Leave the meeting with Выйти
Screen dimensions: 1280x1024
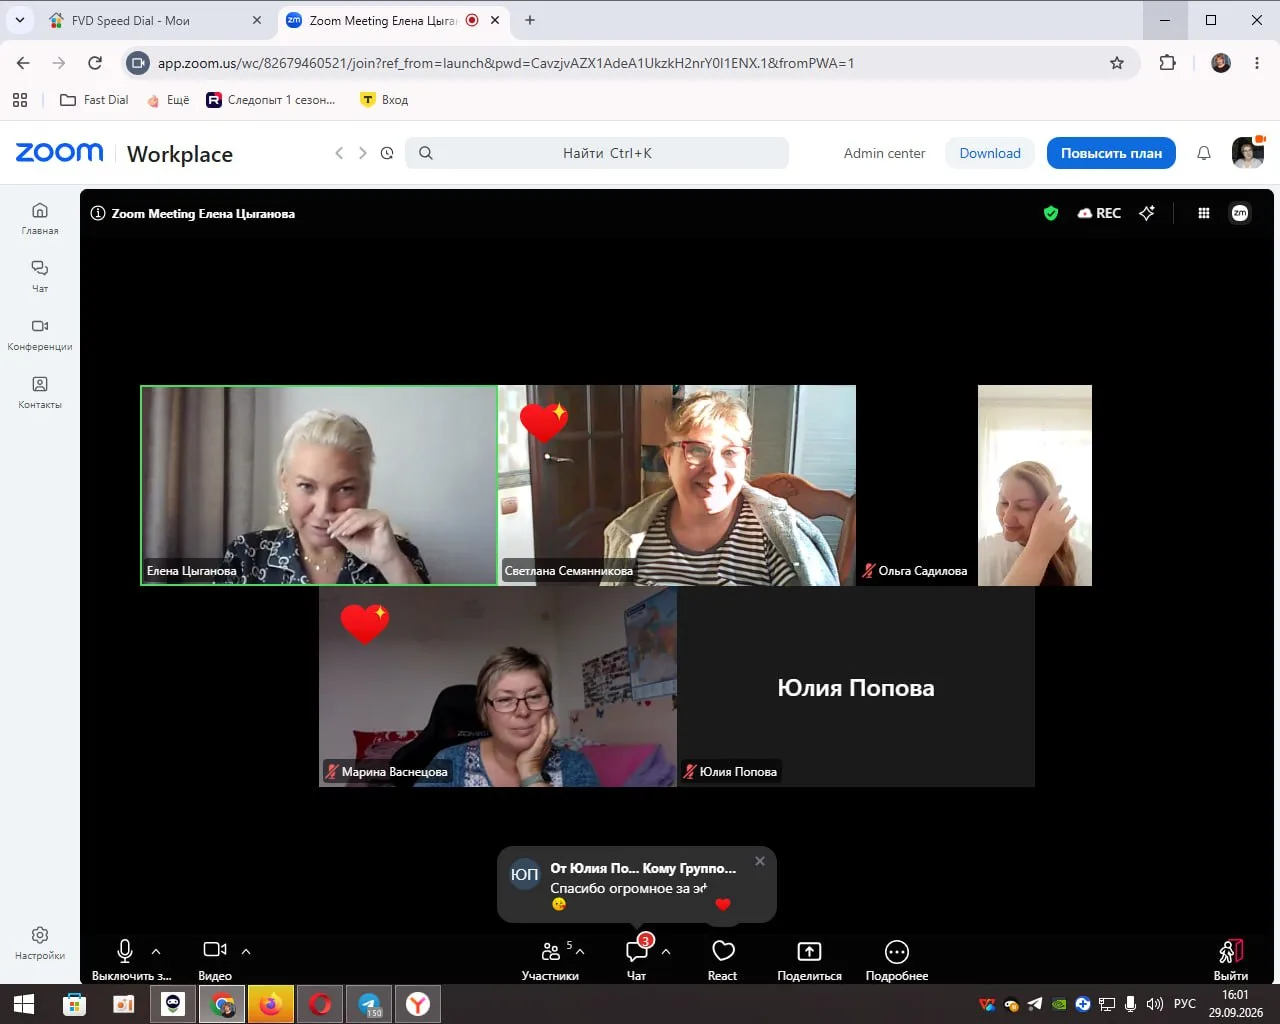click(x=1231, y=959)
